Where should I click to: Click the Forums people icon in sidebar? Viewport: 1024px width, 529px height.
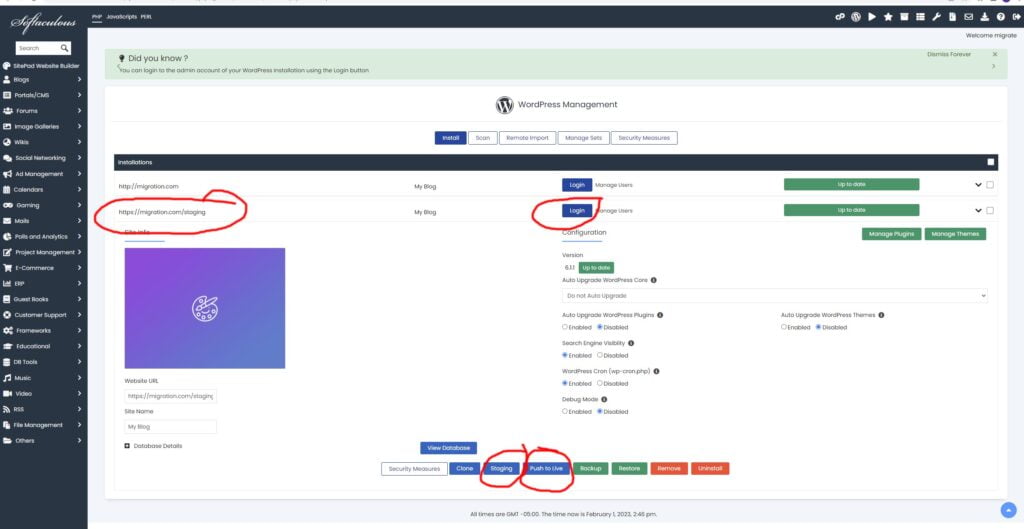[7, 111]
